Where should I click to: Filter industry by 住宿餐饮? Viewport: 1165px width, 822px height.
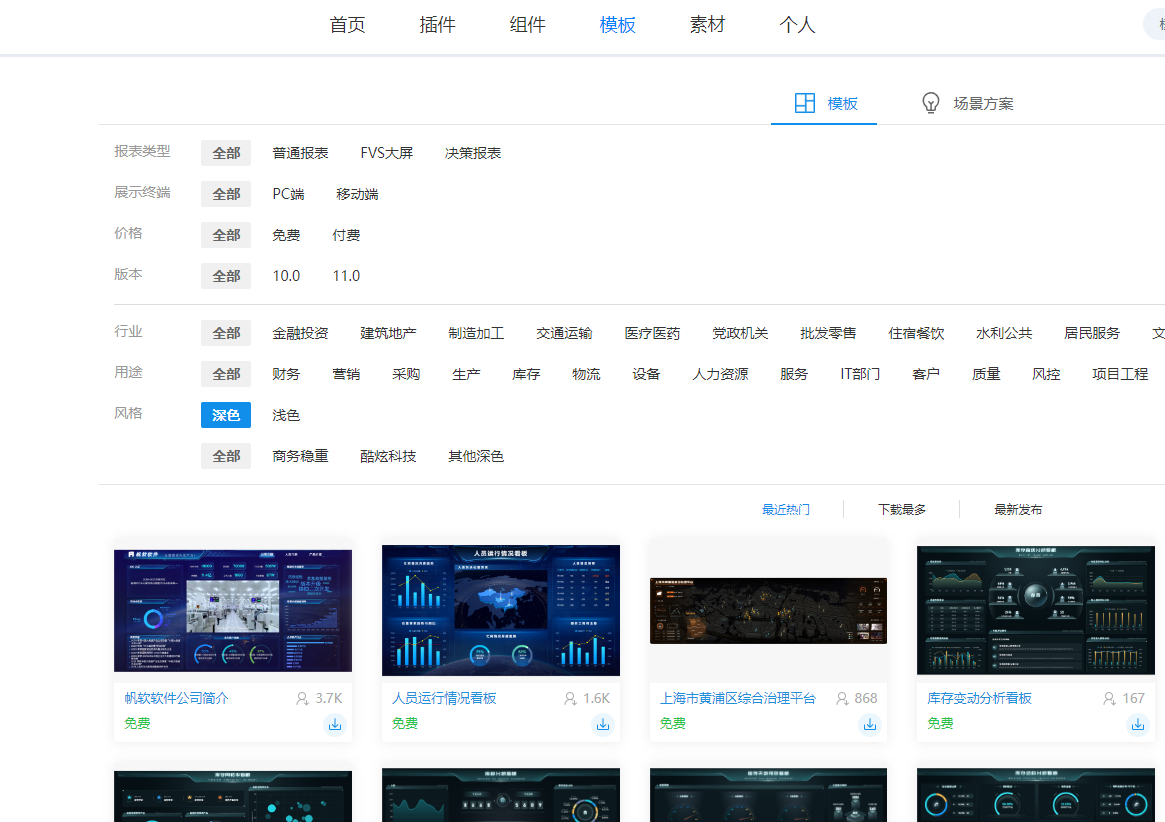pyautogui.click(x=916, y=333)
